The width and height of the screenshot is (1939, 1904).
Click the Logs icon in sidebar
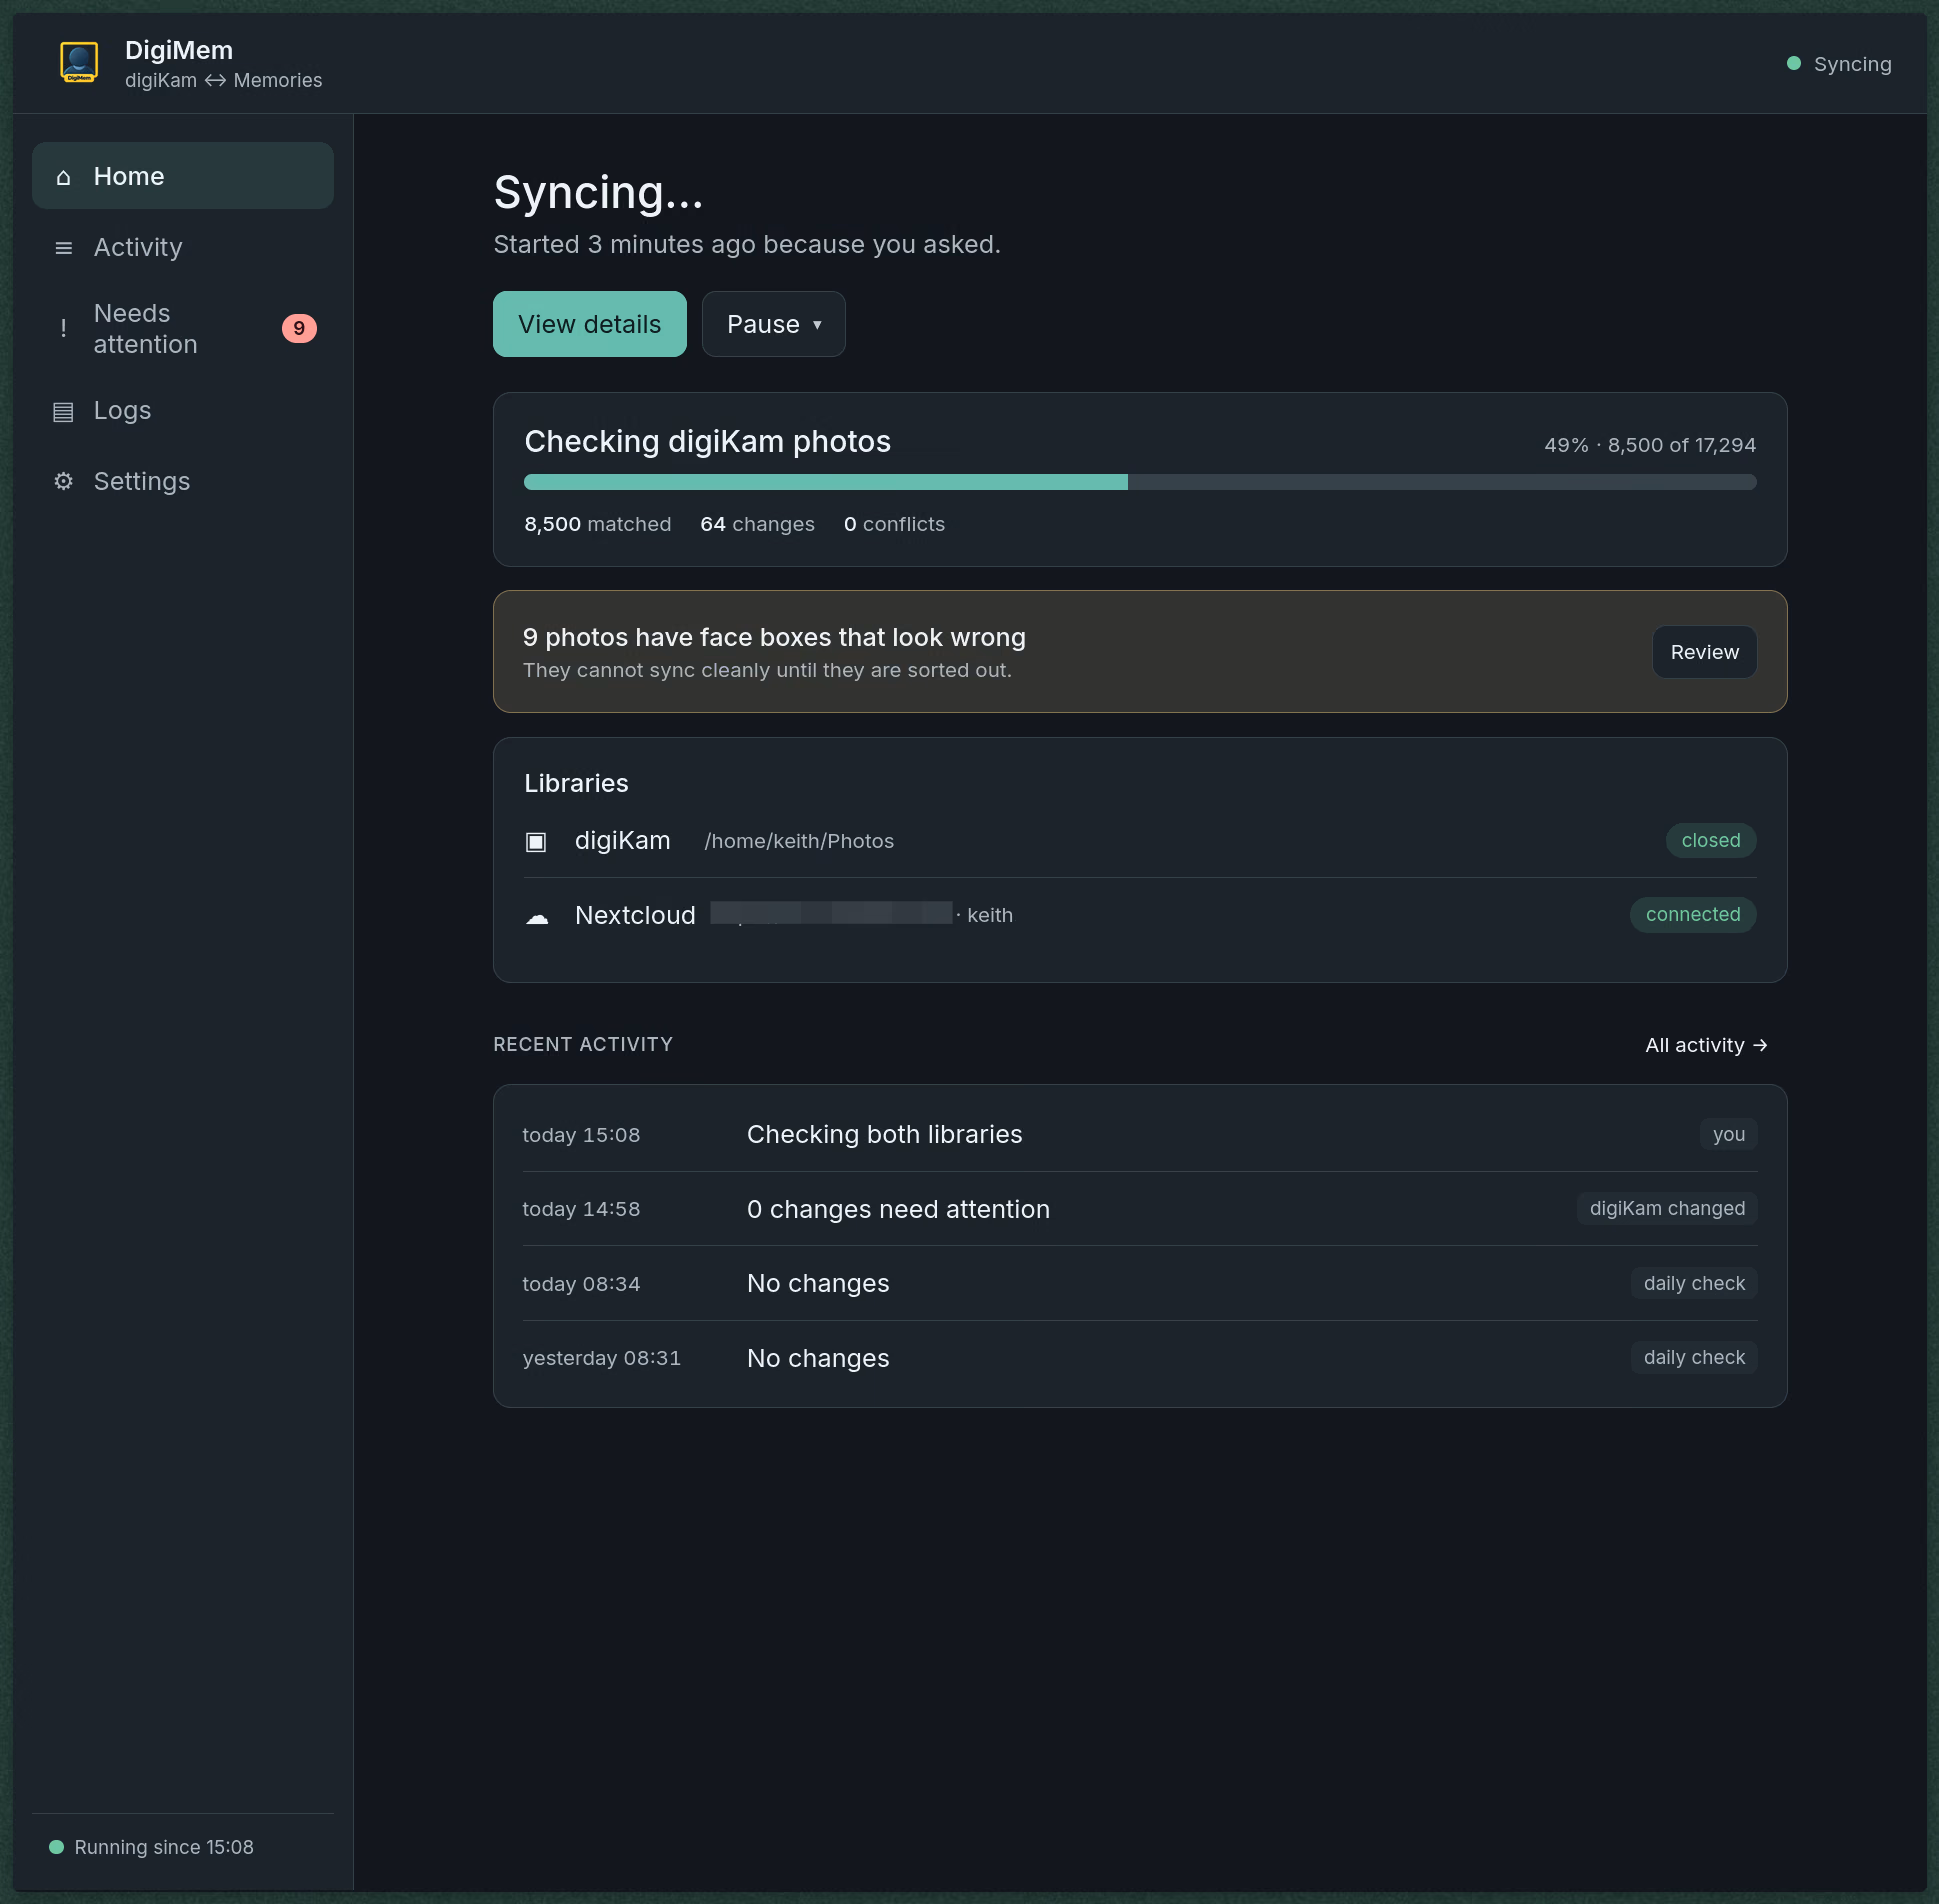pyautogui.click(x=63, y=411)
